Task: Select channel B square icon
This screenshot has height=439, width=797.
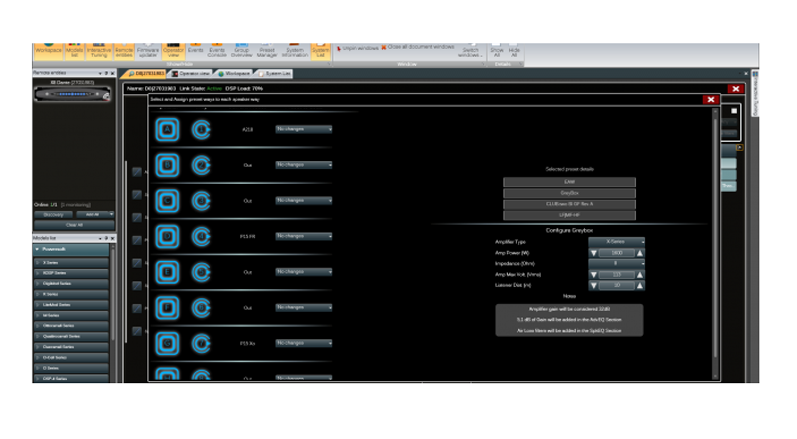Action: (x=167, y=165)
